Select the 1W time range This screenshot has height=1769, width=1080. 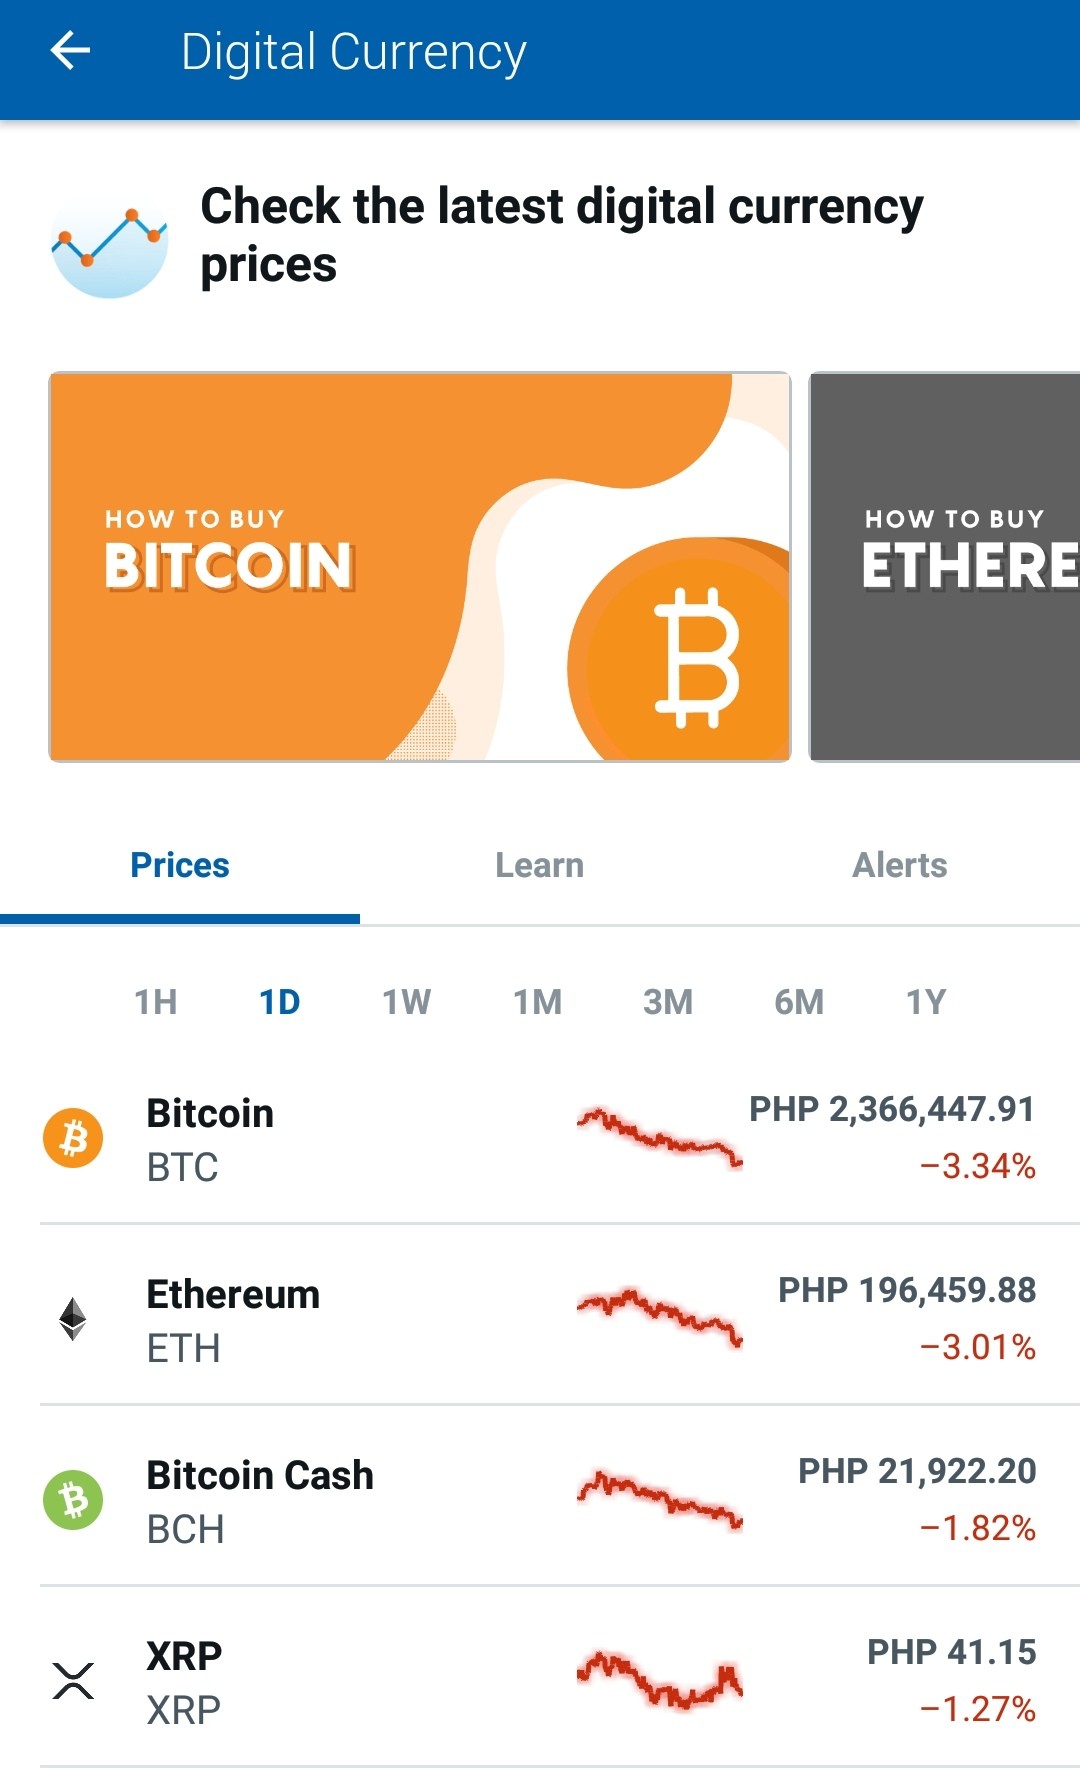[406, 1001]
